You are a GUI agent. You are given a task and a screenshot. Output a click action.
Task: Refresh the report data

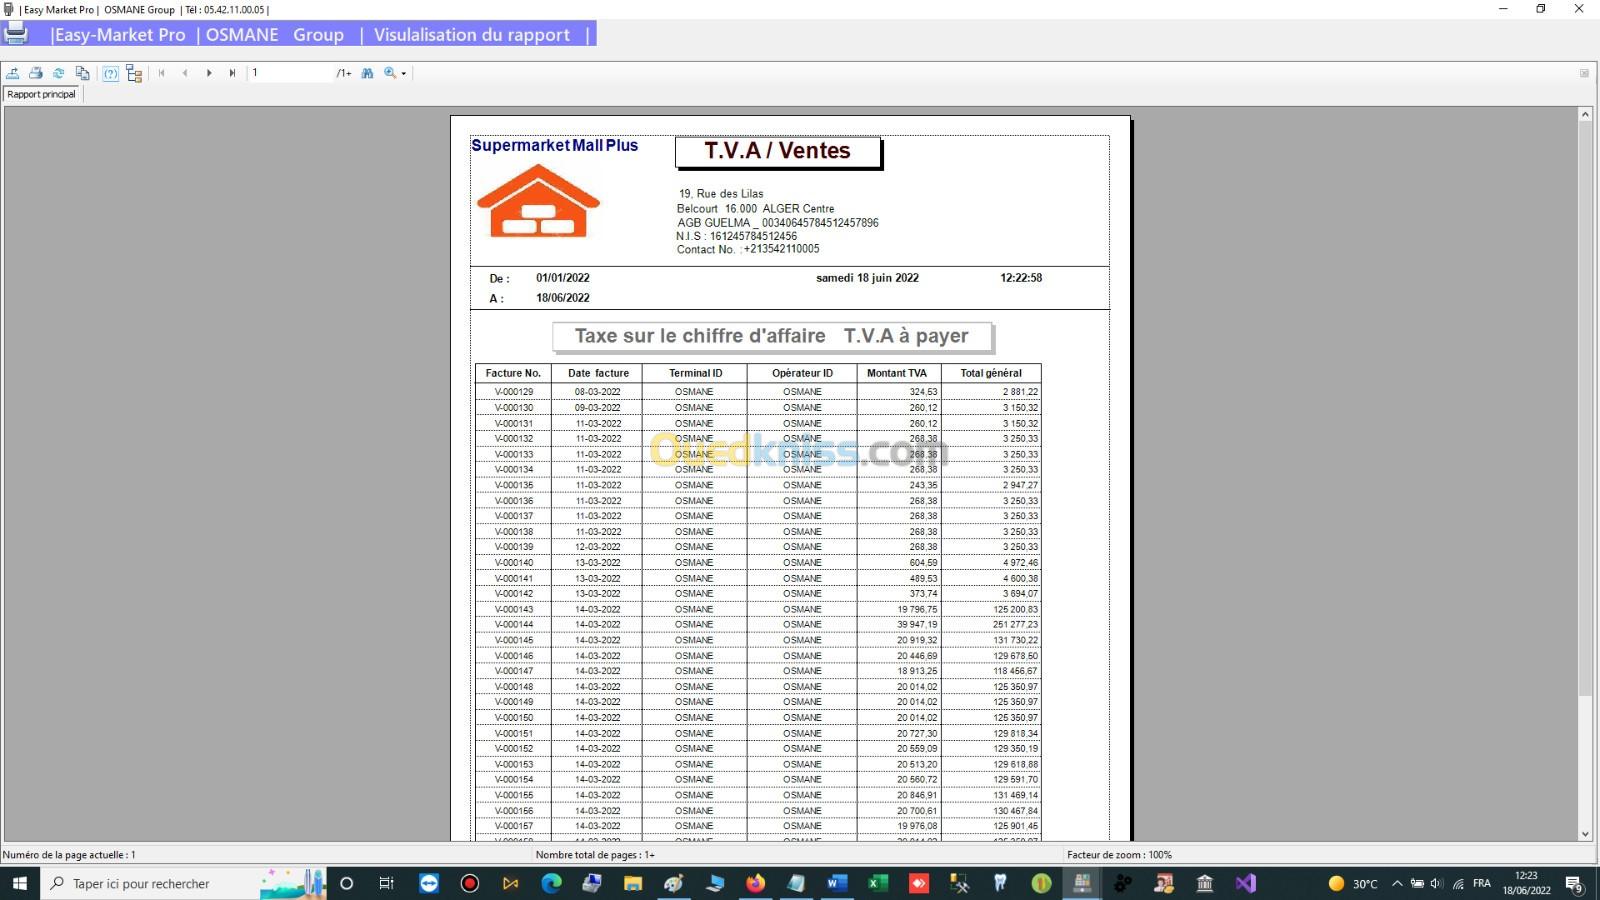pos(59,73)
